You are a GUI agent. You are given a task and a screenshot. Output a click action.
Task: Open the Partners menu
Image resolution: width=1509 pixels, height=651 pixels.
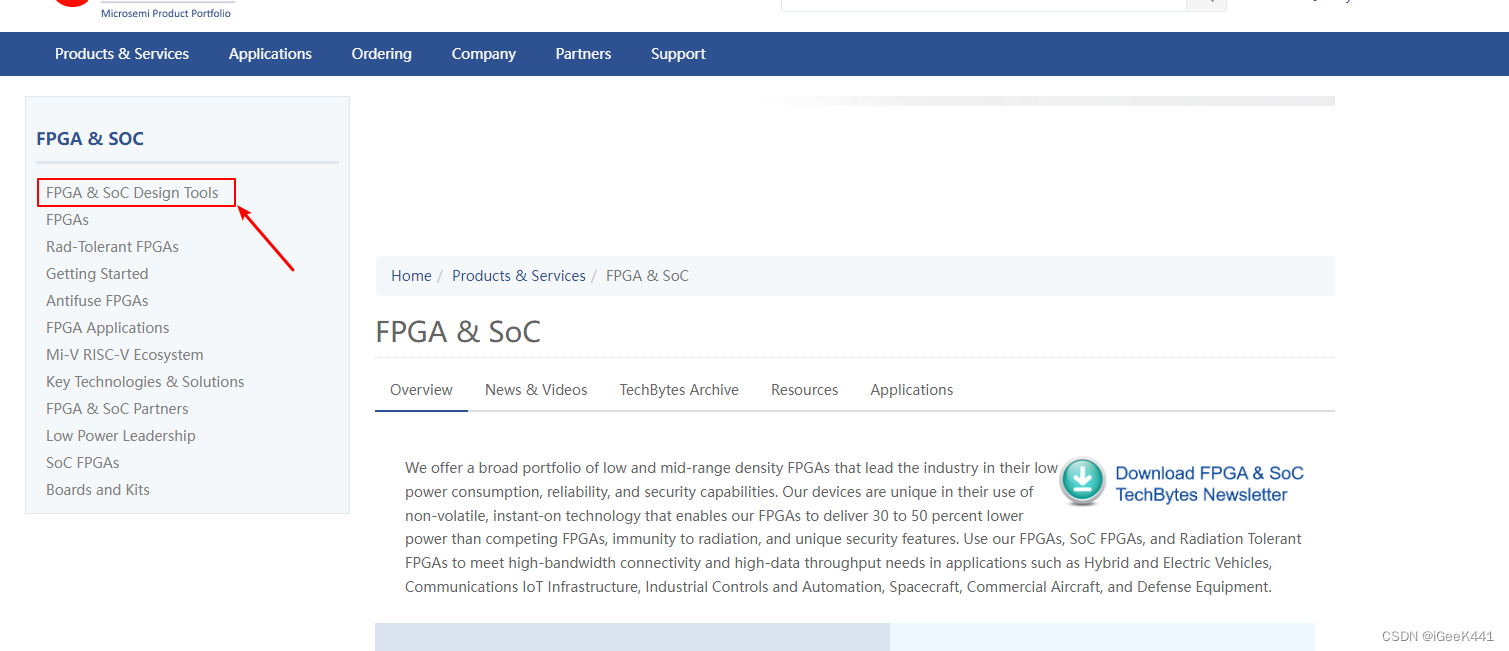(x=583, y=54)
